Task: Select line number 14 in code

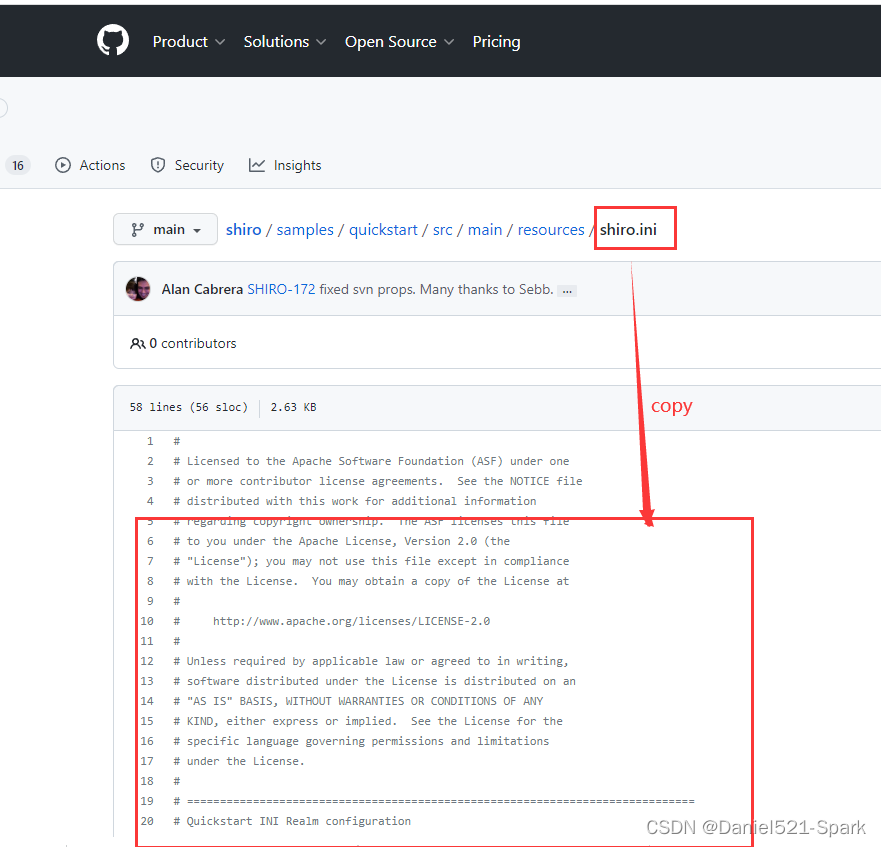Action: pos(147,701)
